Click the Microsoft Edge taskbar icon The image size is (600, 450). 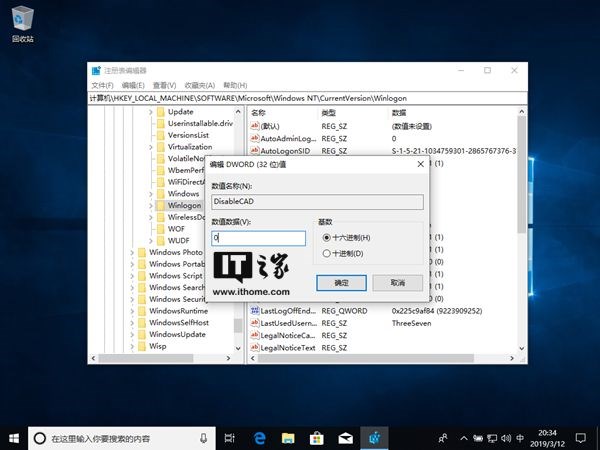point(260,438)
